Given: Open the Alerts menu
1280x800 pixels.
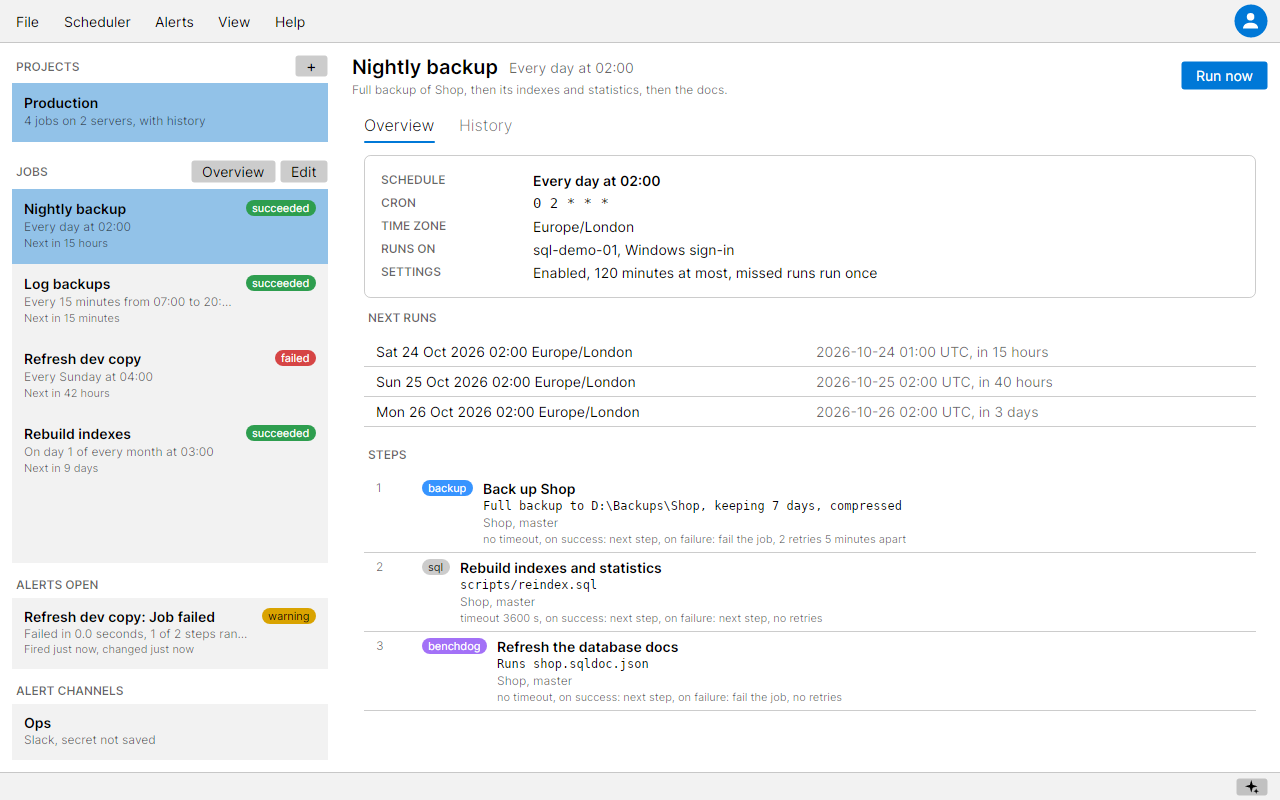Looking at the screenshot, I should click(x=174, y=22).
